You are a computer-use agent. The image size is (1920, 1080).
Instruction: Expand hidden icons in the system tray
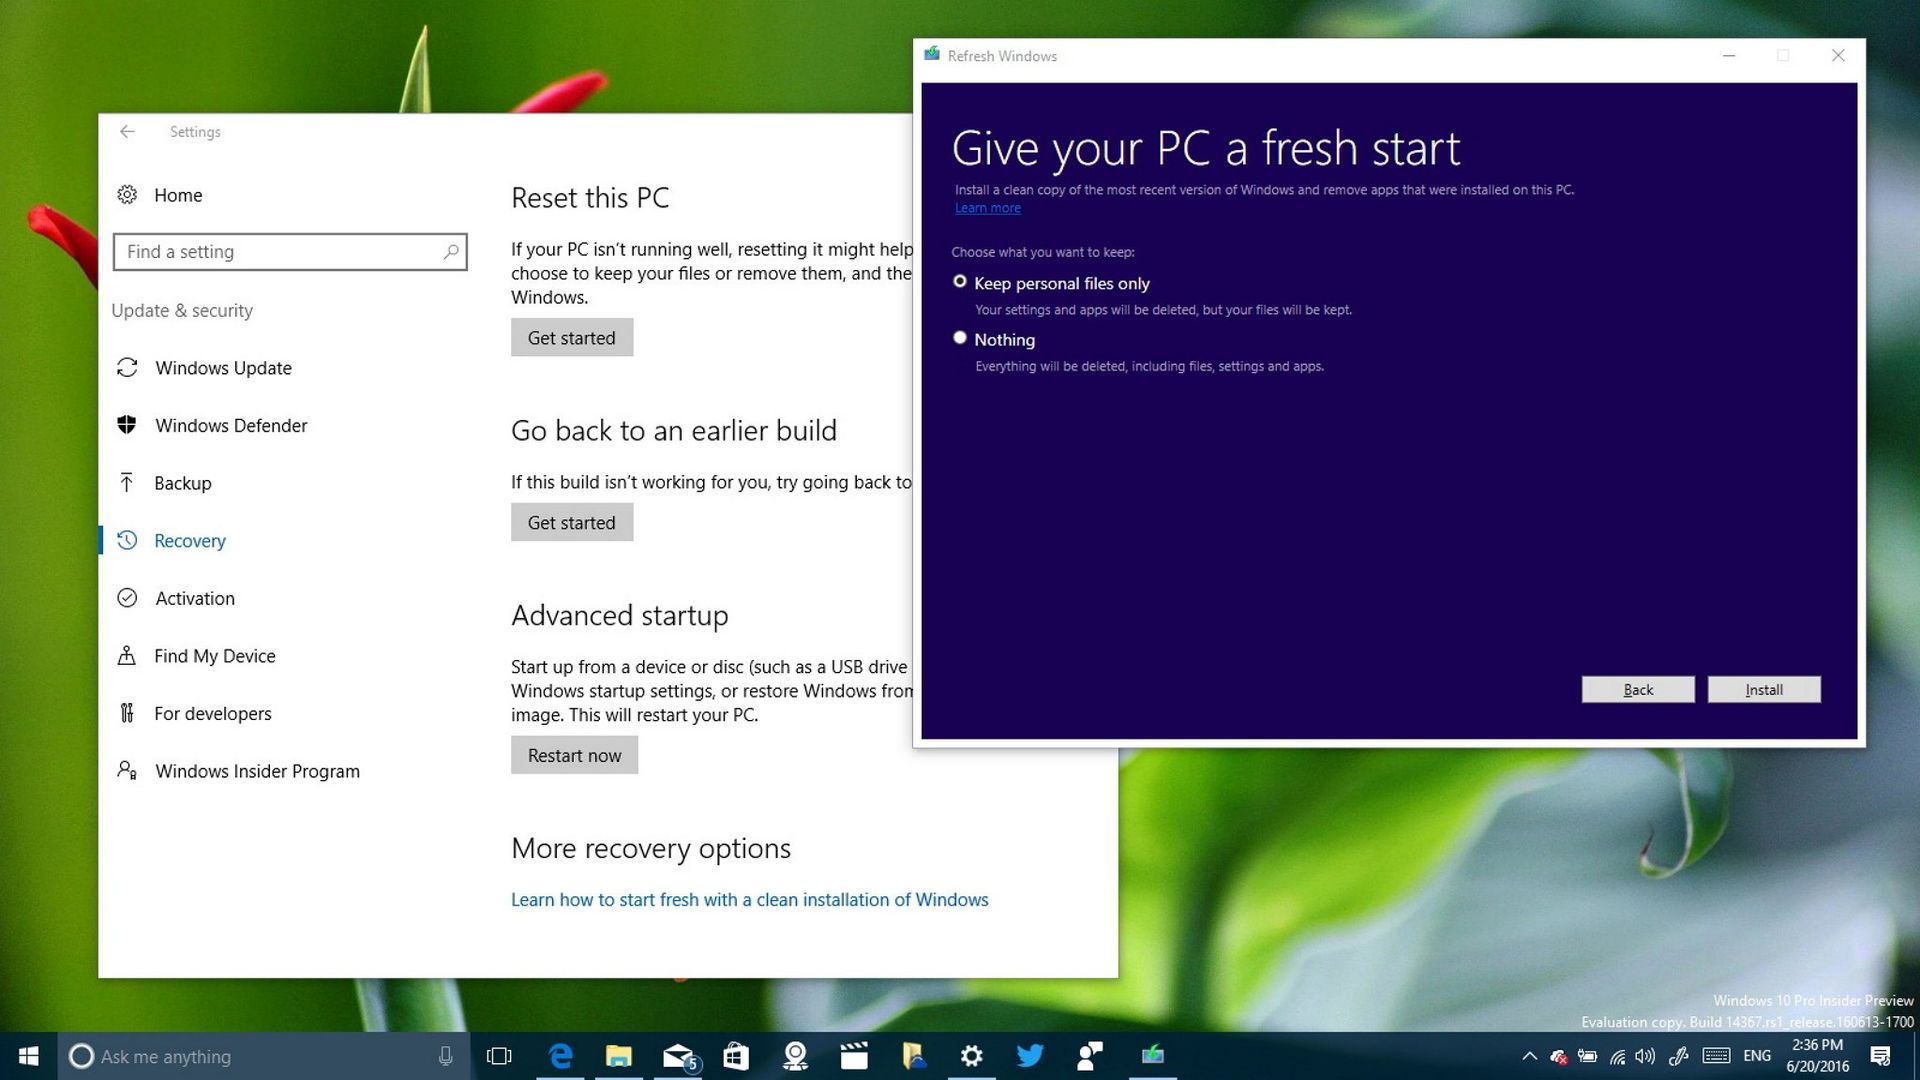[x=1529, y=1056]
